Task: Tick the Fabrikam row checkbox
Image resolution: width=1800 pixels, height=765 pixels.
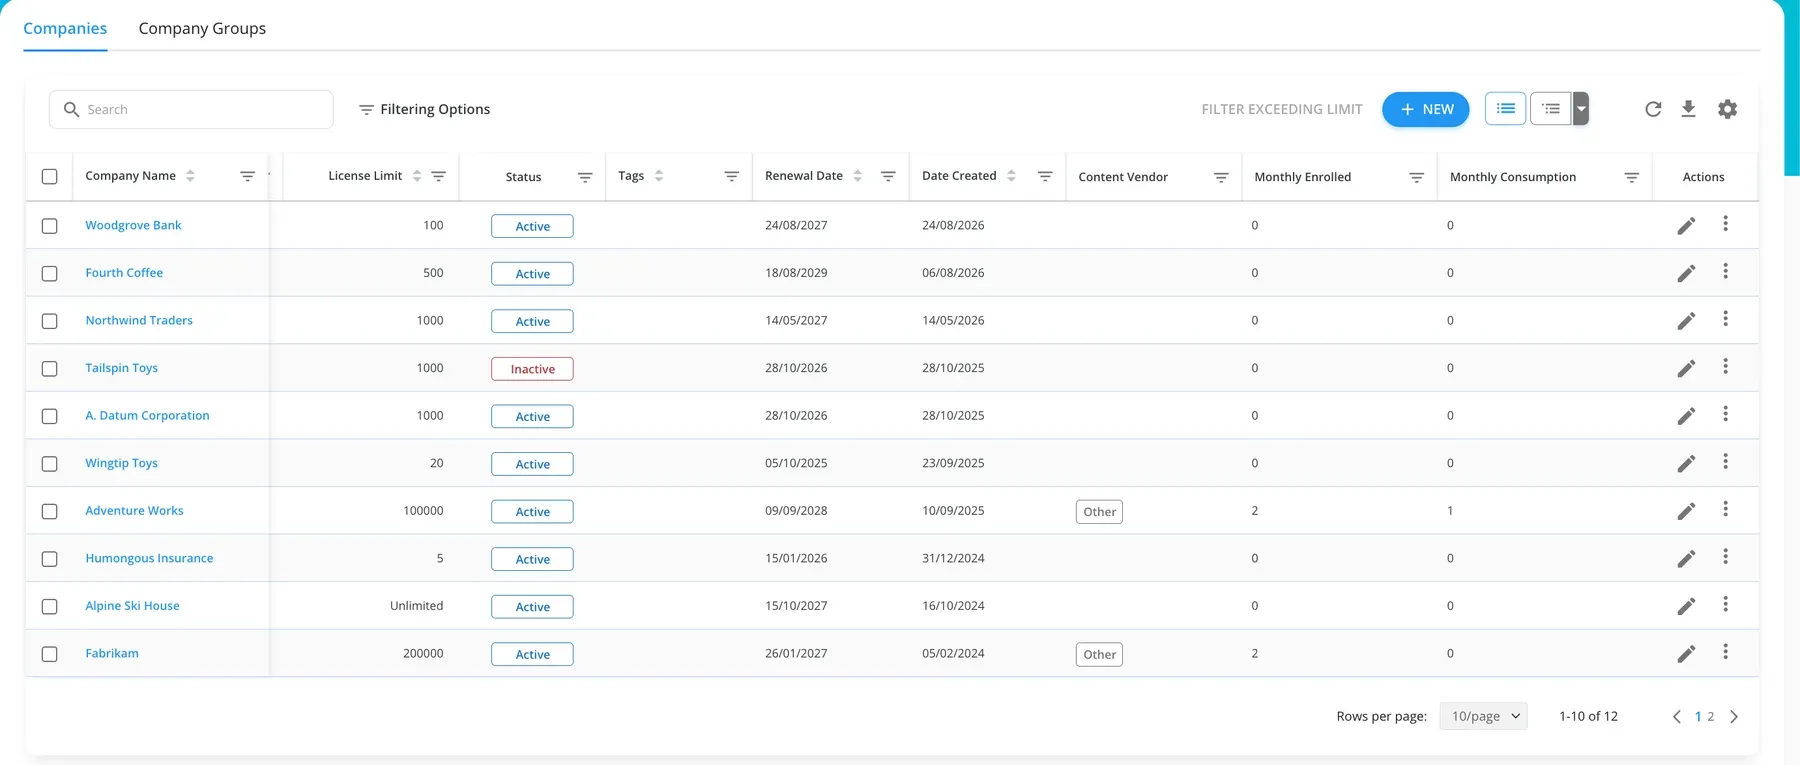Action: pos(49,654)
